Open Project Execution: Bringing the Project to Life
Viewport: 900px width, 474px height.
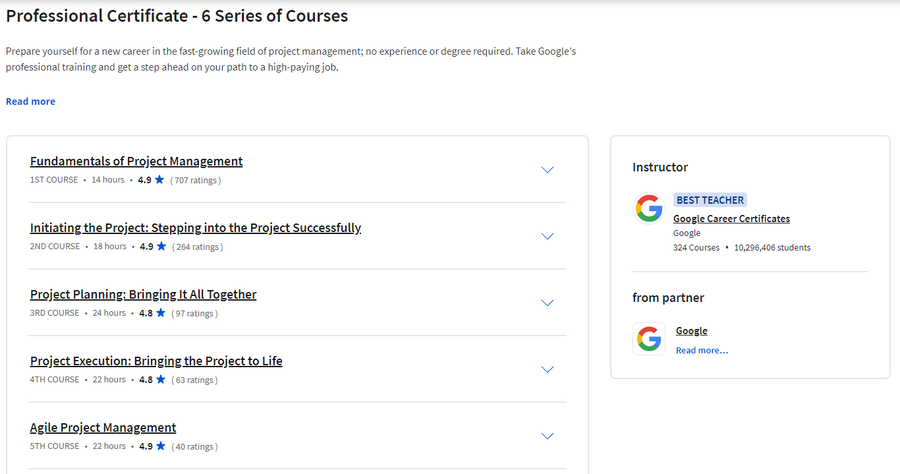[156, 361]
